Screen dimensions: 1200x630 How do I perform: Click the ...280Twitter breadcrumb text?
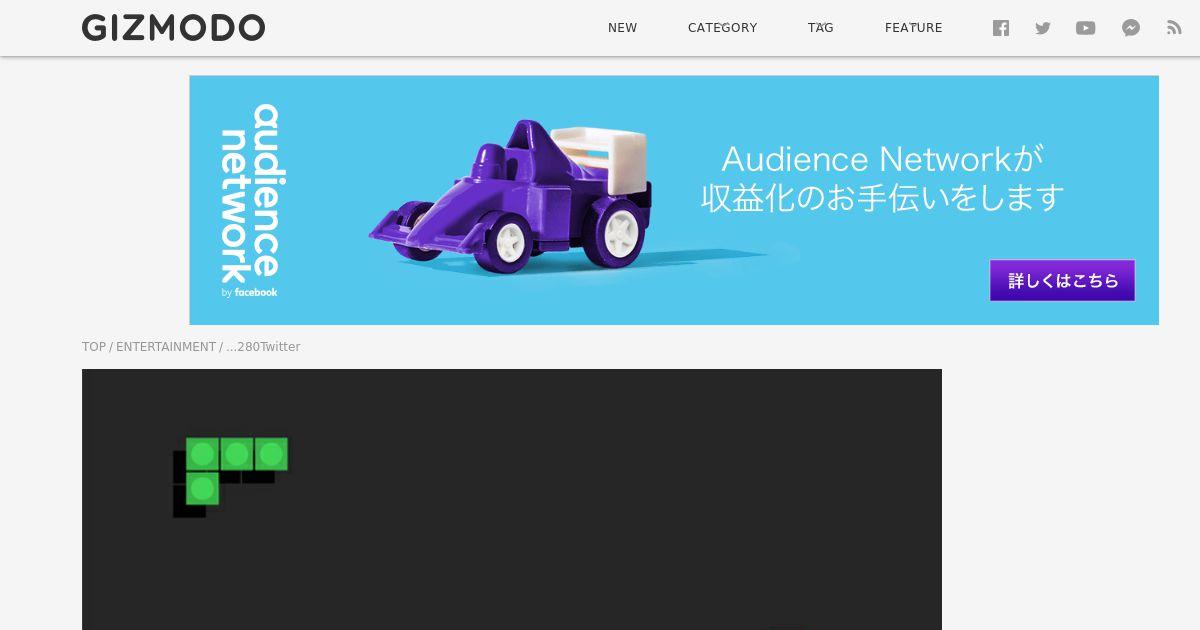pos(263,347)
